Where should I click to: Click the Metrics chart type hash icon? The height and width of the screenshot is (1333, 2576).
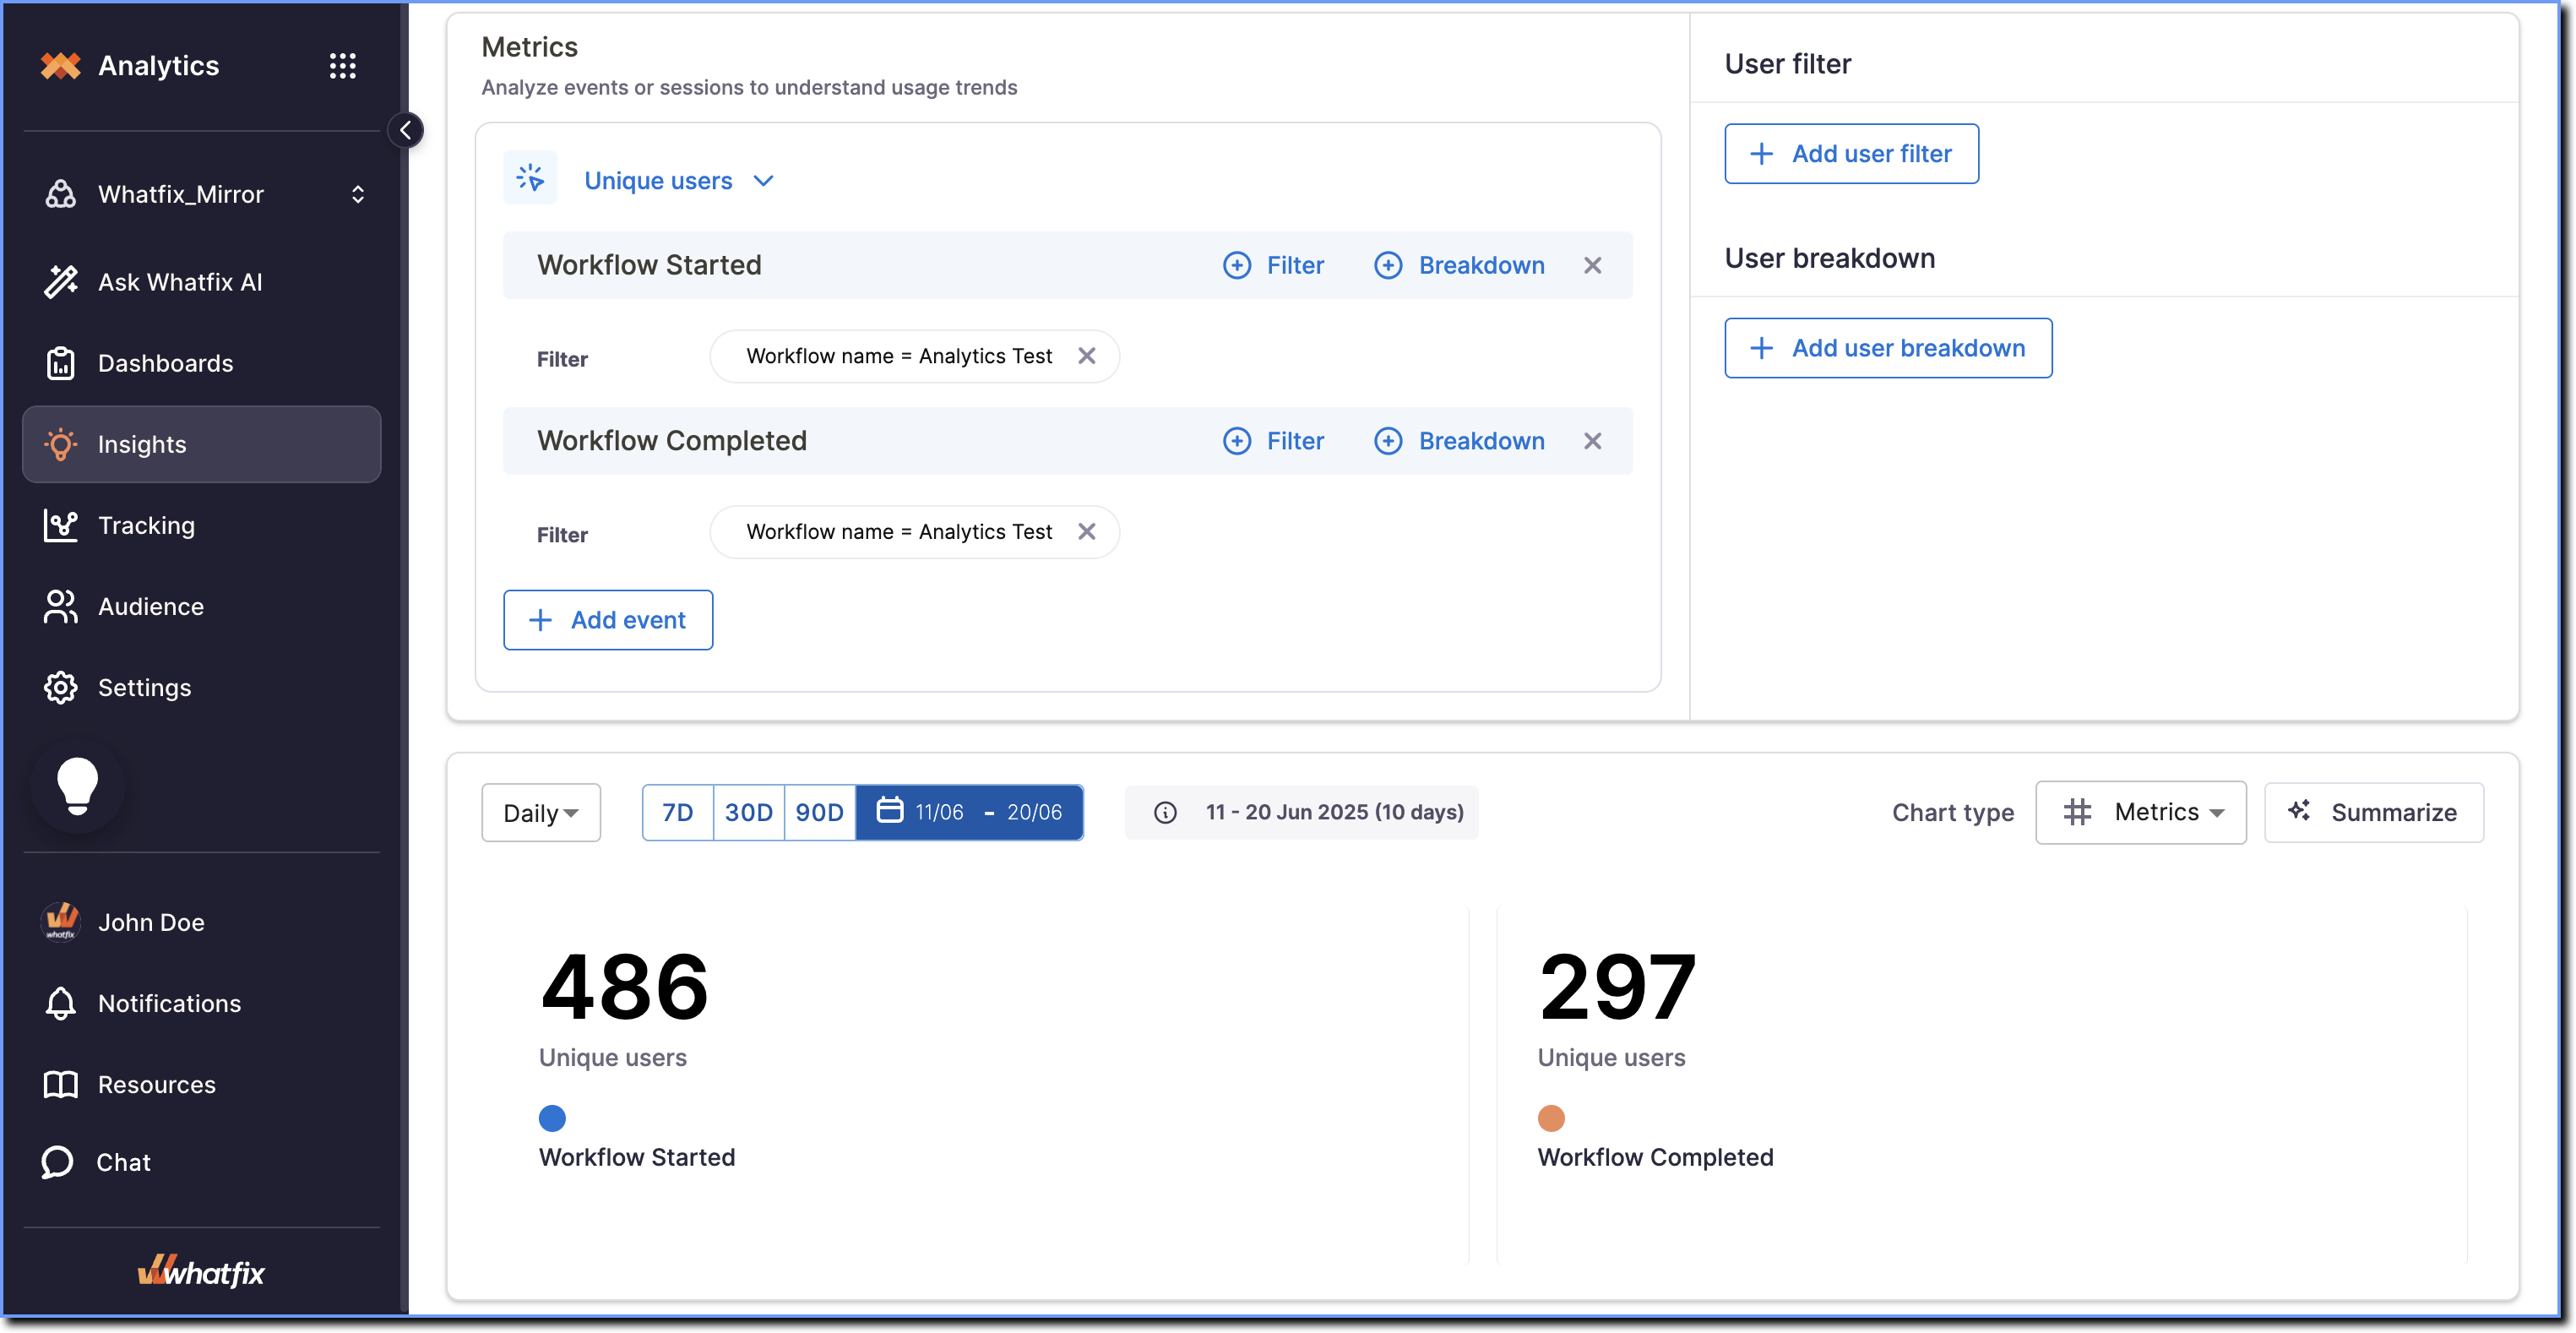point(2078,812)
